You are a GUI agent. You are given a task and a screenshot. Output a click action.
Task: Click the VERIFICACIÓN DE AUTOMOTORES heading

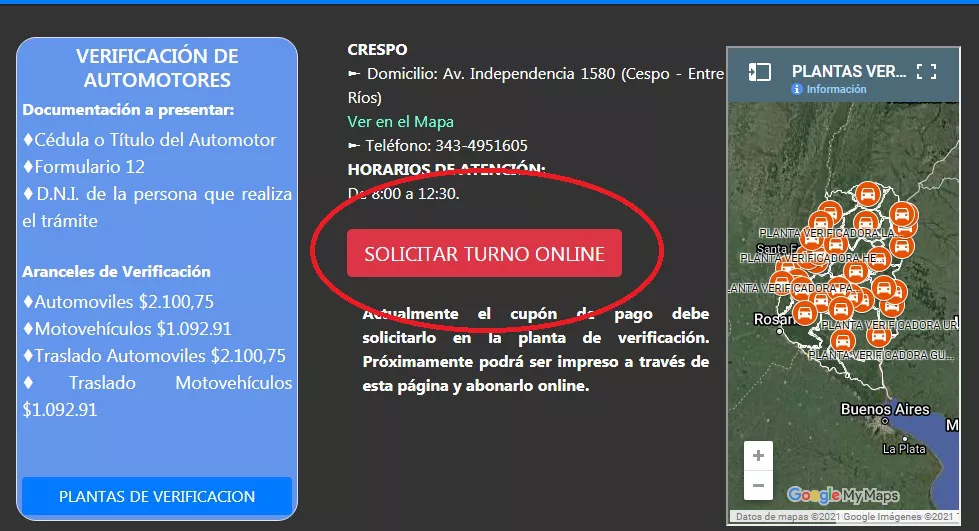[157, 68]
